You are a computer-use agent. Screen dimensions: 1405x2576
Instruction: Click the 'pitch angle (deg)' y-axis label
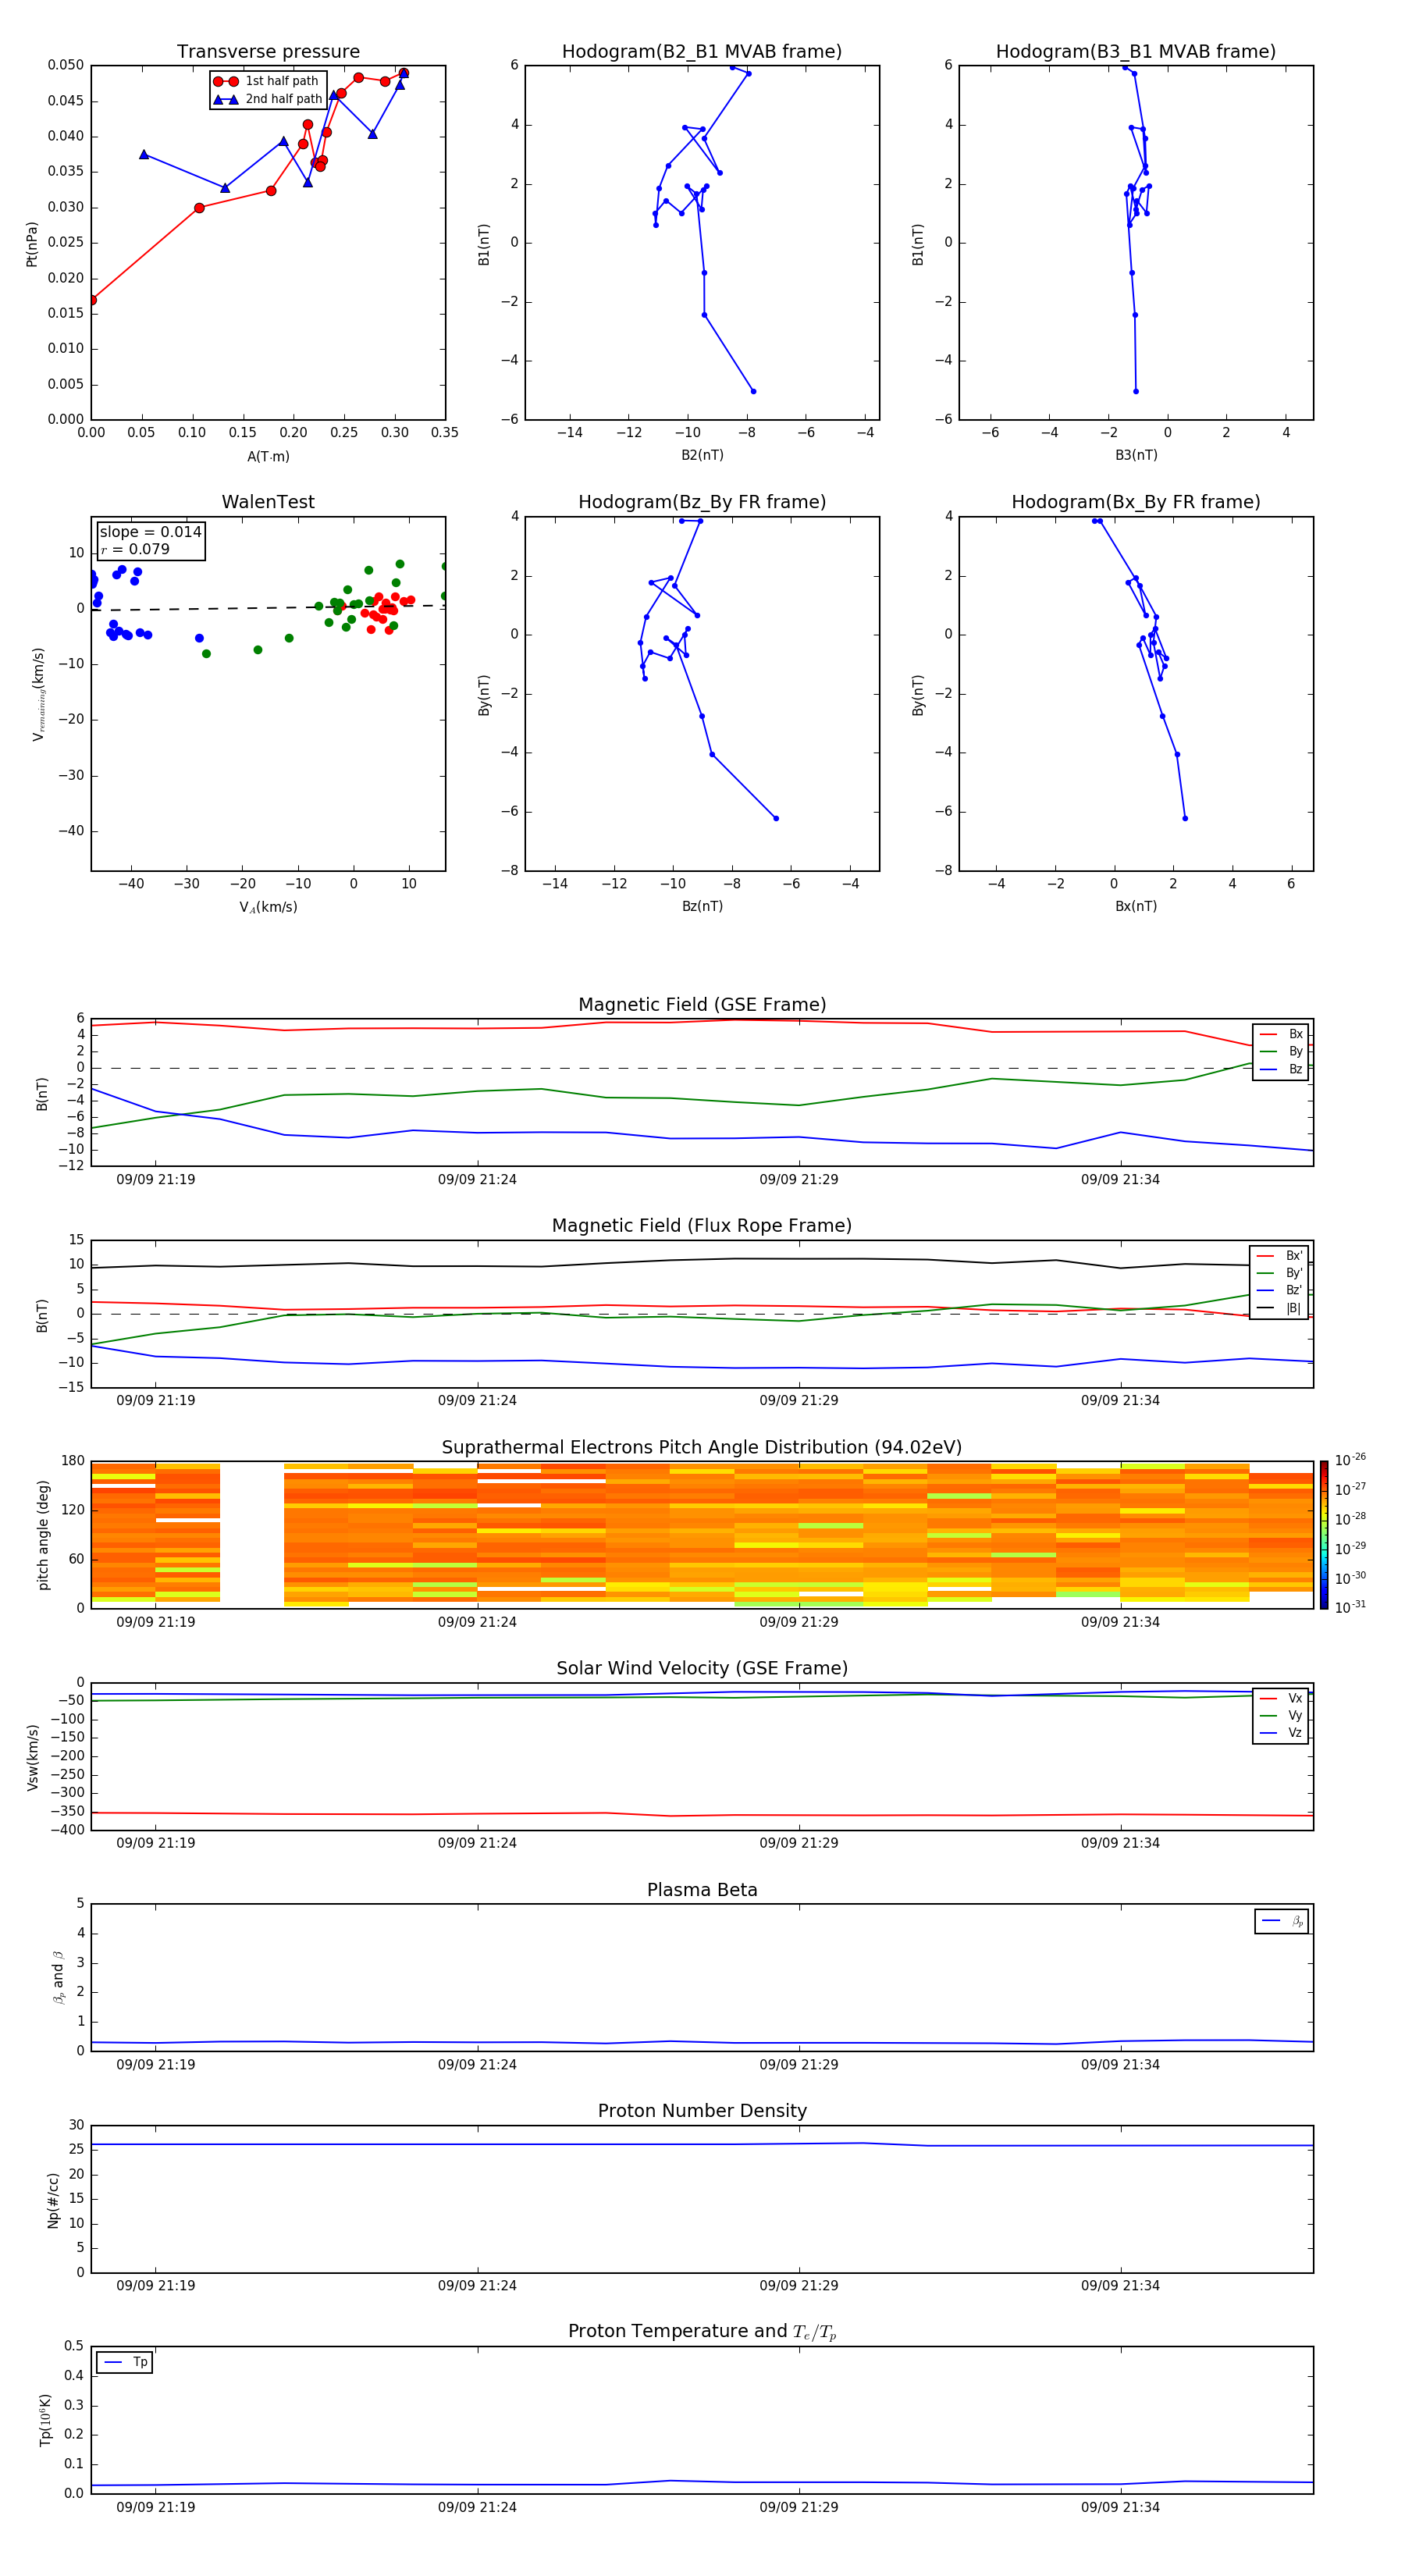(x=43, y=1534)
